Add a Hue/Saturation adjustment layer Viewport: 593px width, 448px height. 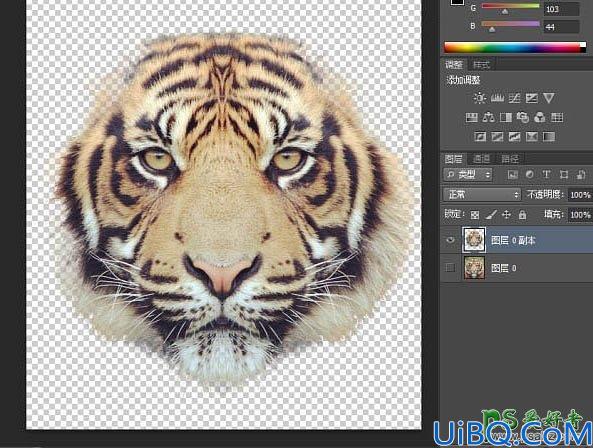coord(471,118)
